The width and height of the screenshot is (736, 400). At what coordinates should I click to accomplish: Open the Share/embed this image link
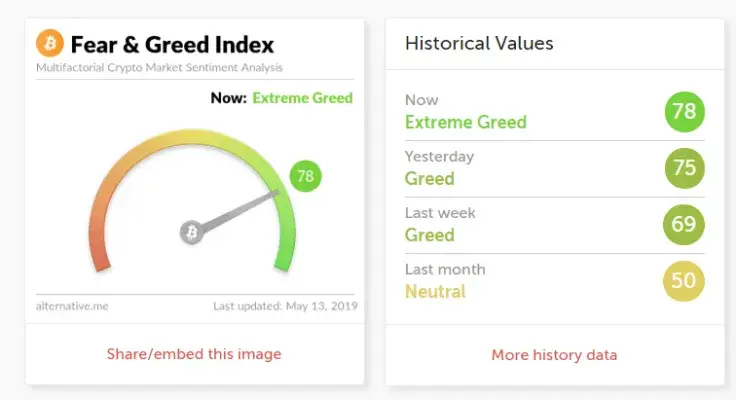194,354
